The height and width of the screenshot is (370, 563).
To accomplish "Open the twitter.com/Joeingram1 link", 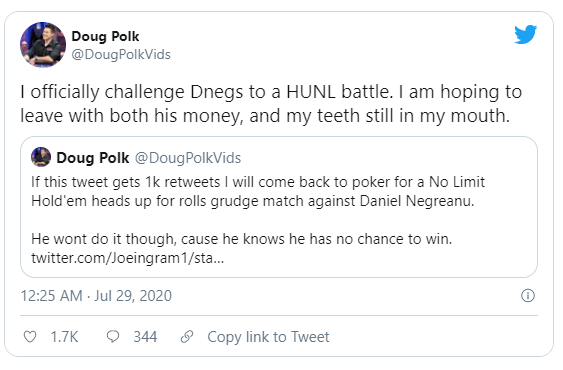I will (x=127, y=258).
